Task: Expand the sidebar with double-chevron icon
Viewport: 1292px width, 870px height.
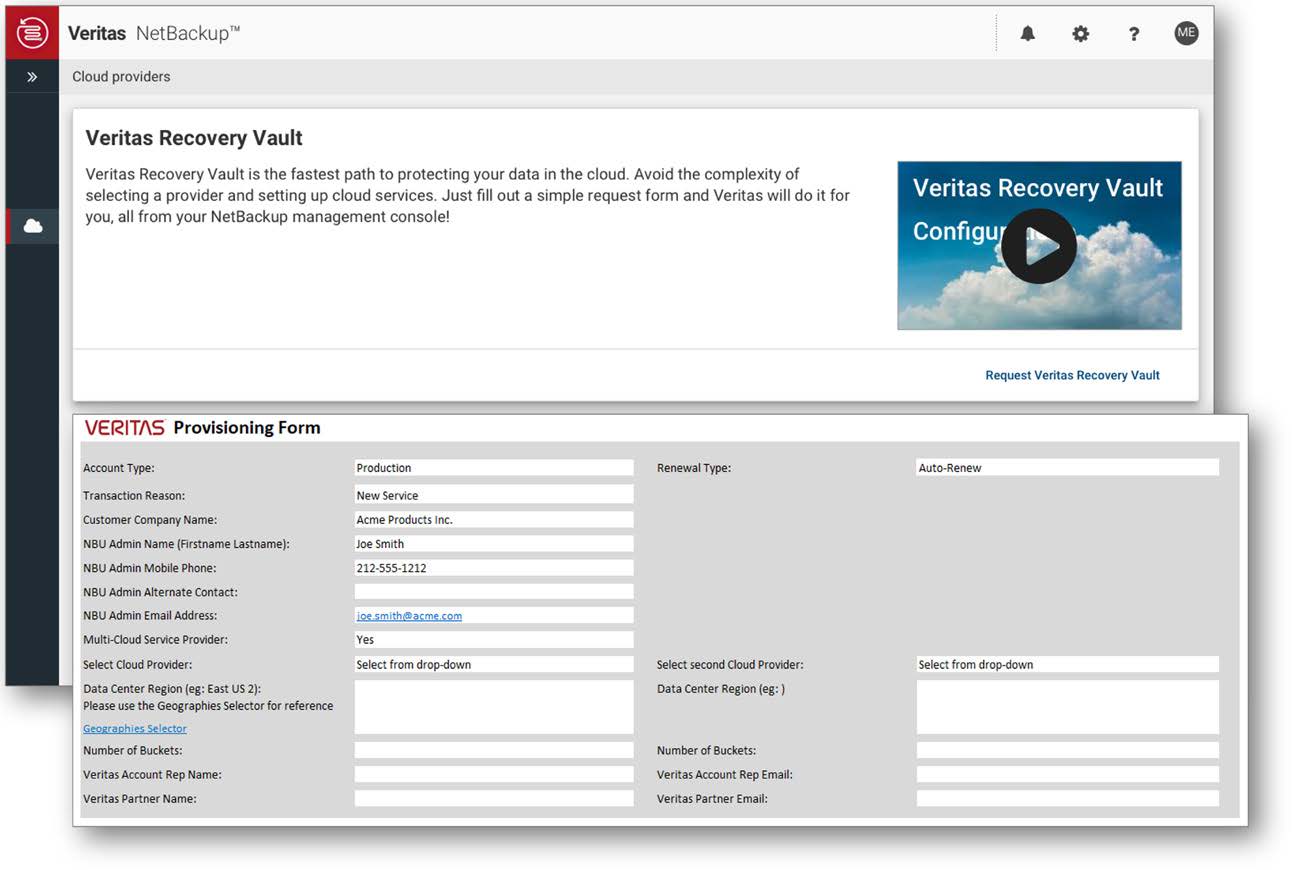Action: 32,77
